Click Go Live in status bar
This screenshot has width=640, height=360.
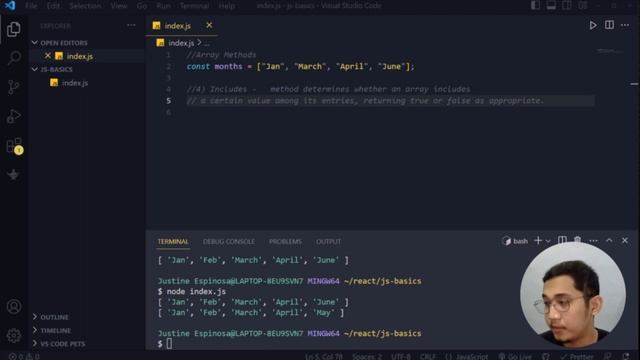(515, 356)
